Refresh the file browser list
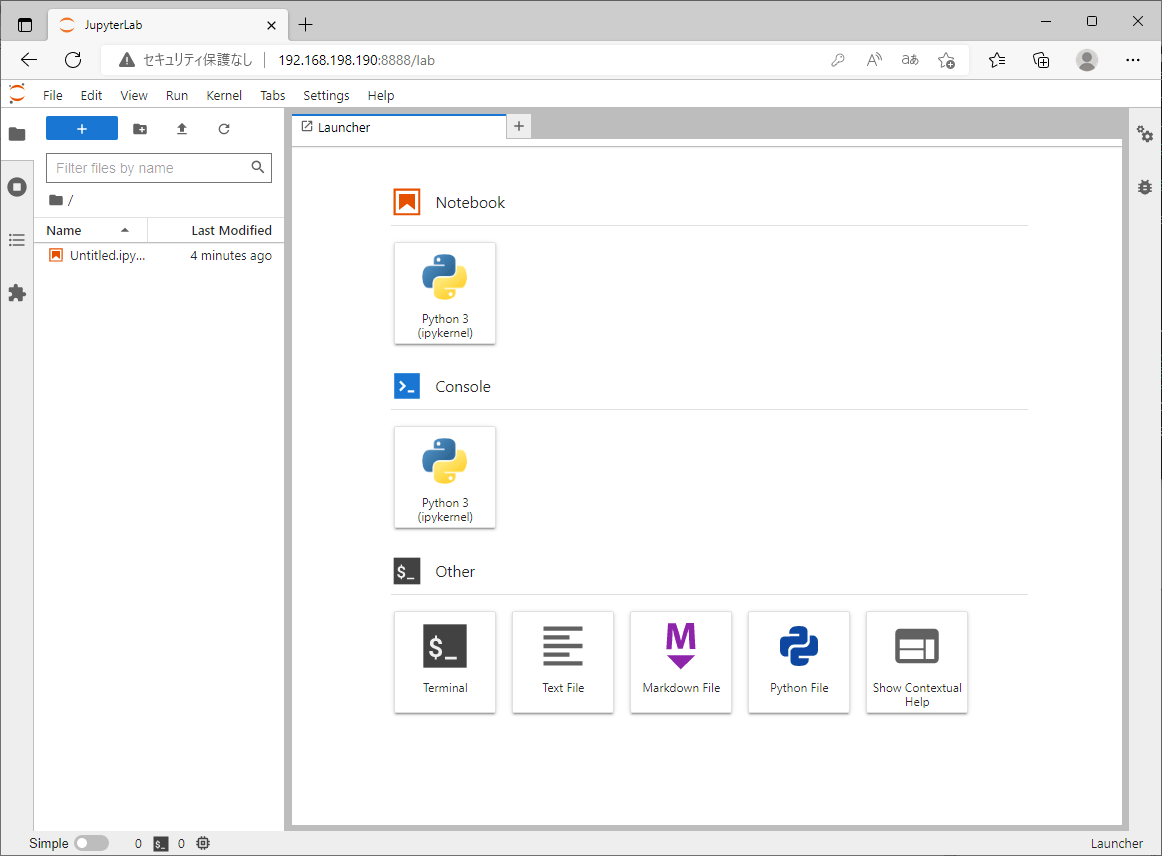This screenshot has height=856, width=1162. (x=224, y=129)
